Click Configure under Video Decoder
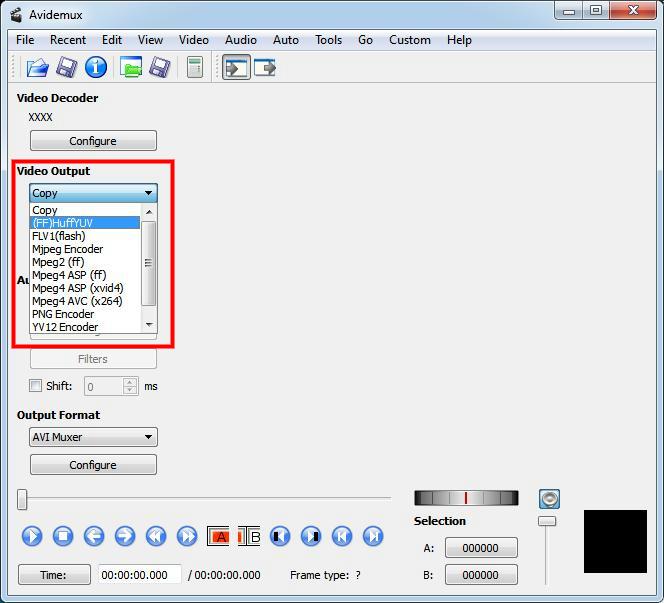Viewport: 664px width, 603px height. (x=93, y=141)
